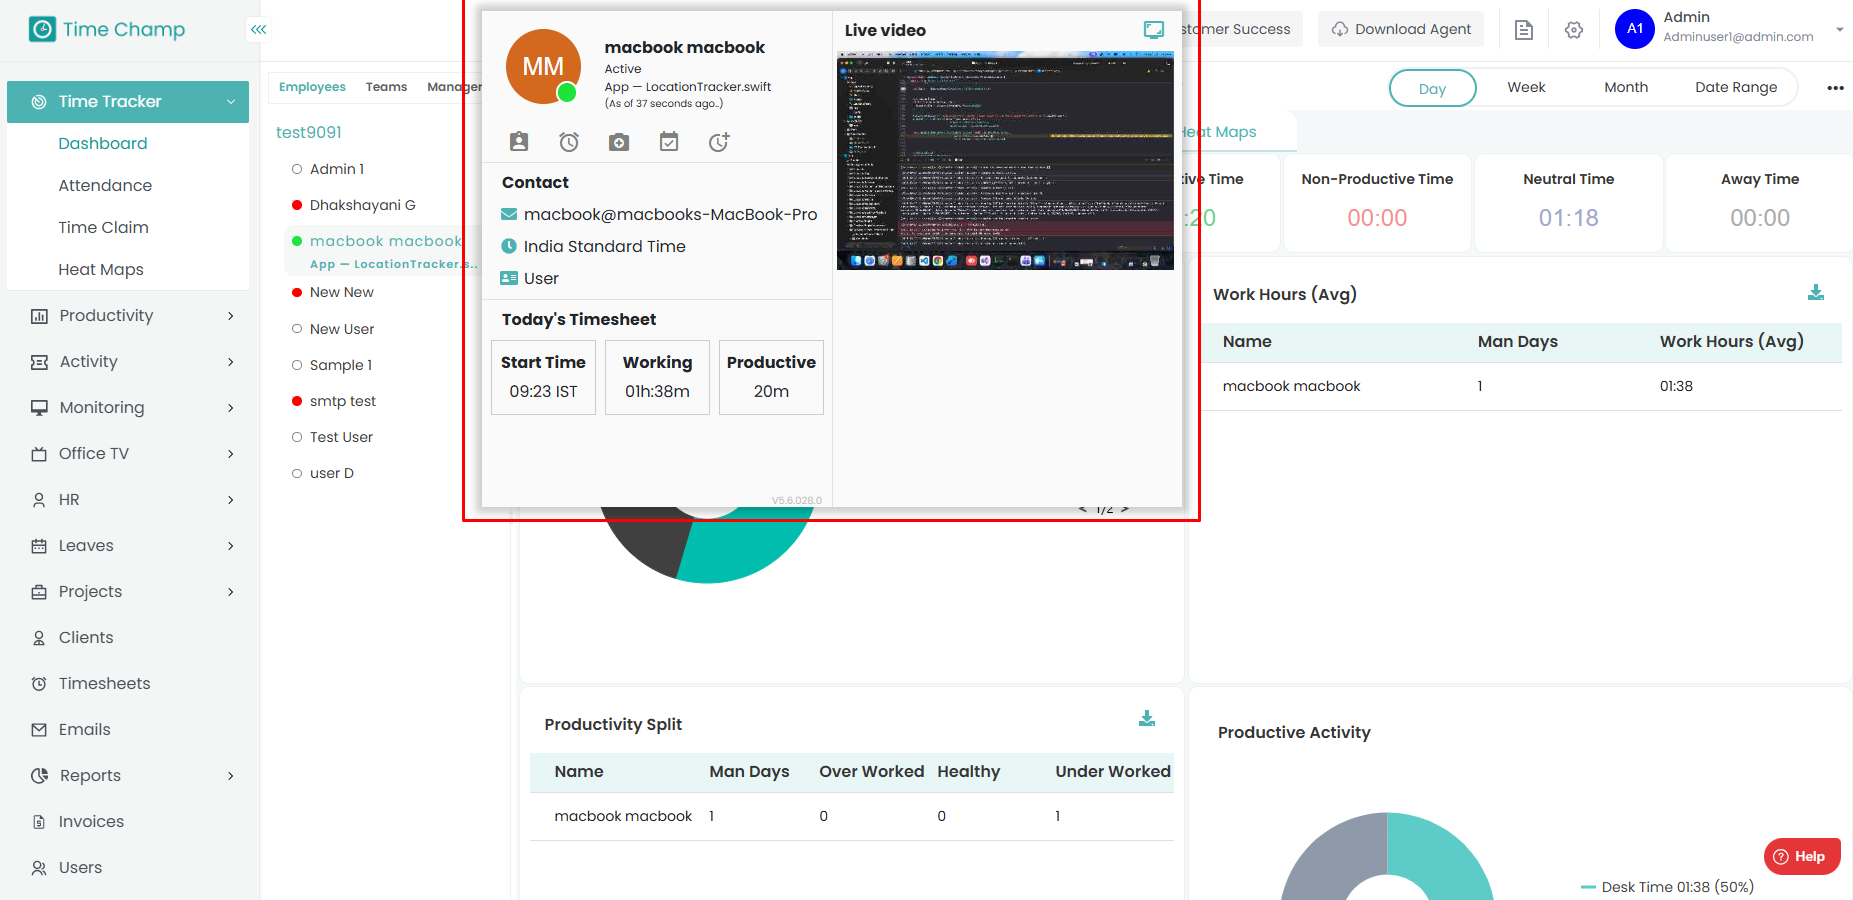Collapse the sidebar with the double-arrow icon
Screen dimensions: 1853x900
259,30
